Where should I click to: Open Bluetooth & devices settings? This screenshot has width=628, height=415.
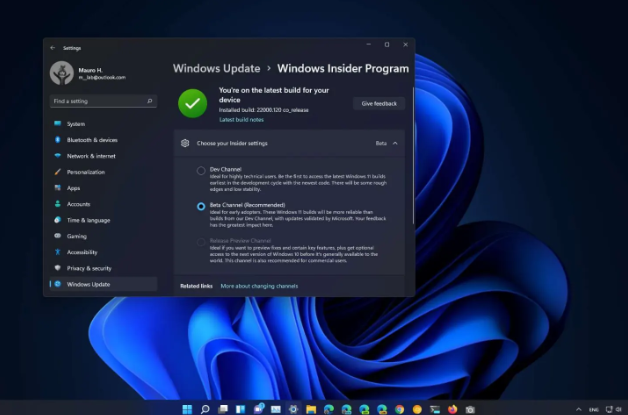point(103,140)
